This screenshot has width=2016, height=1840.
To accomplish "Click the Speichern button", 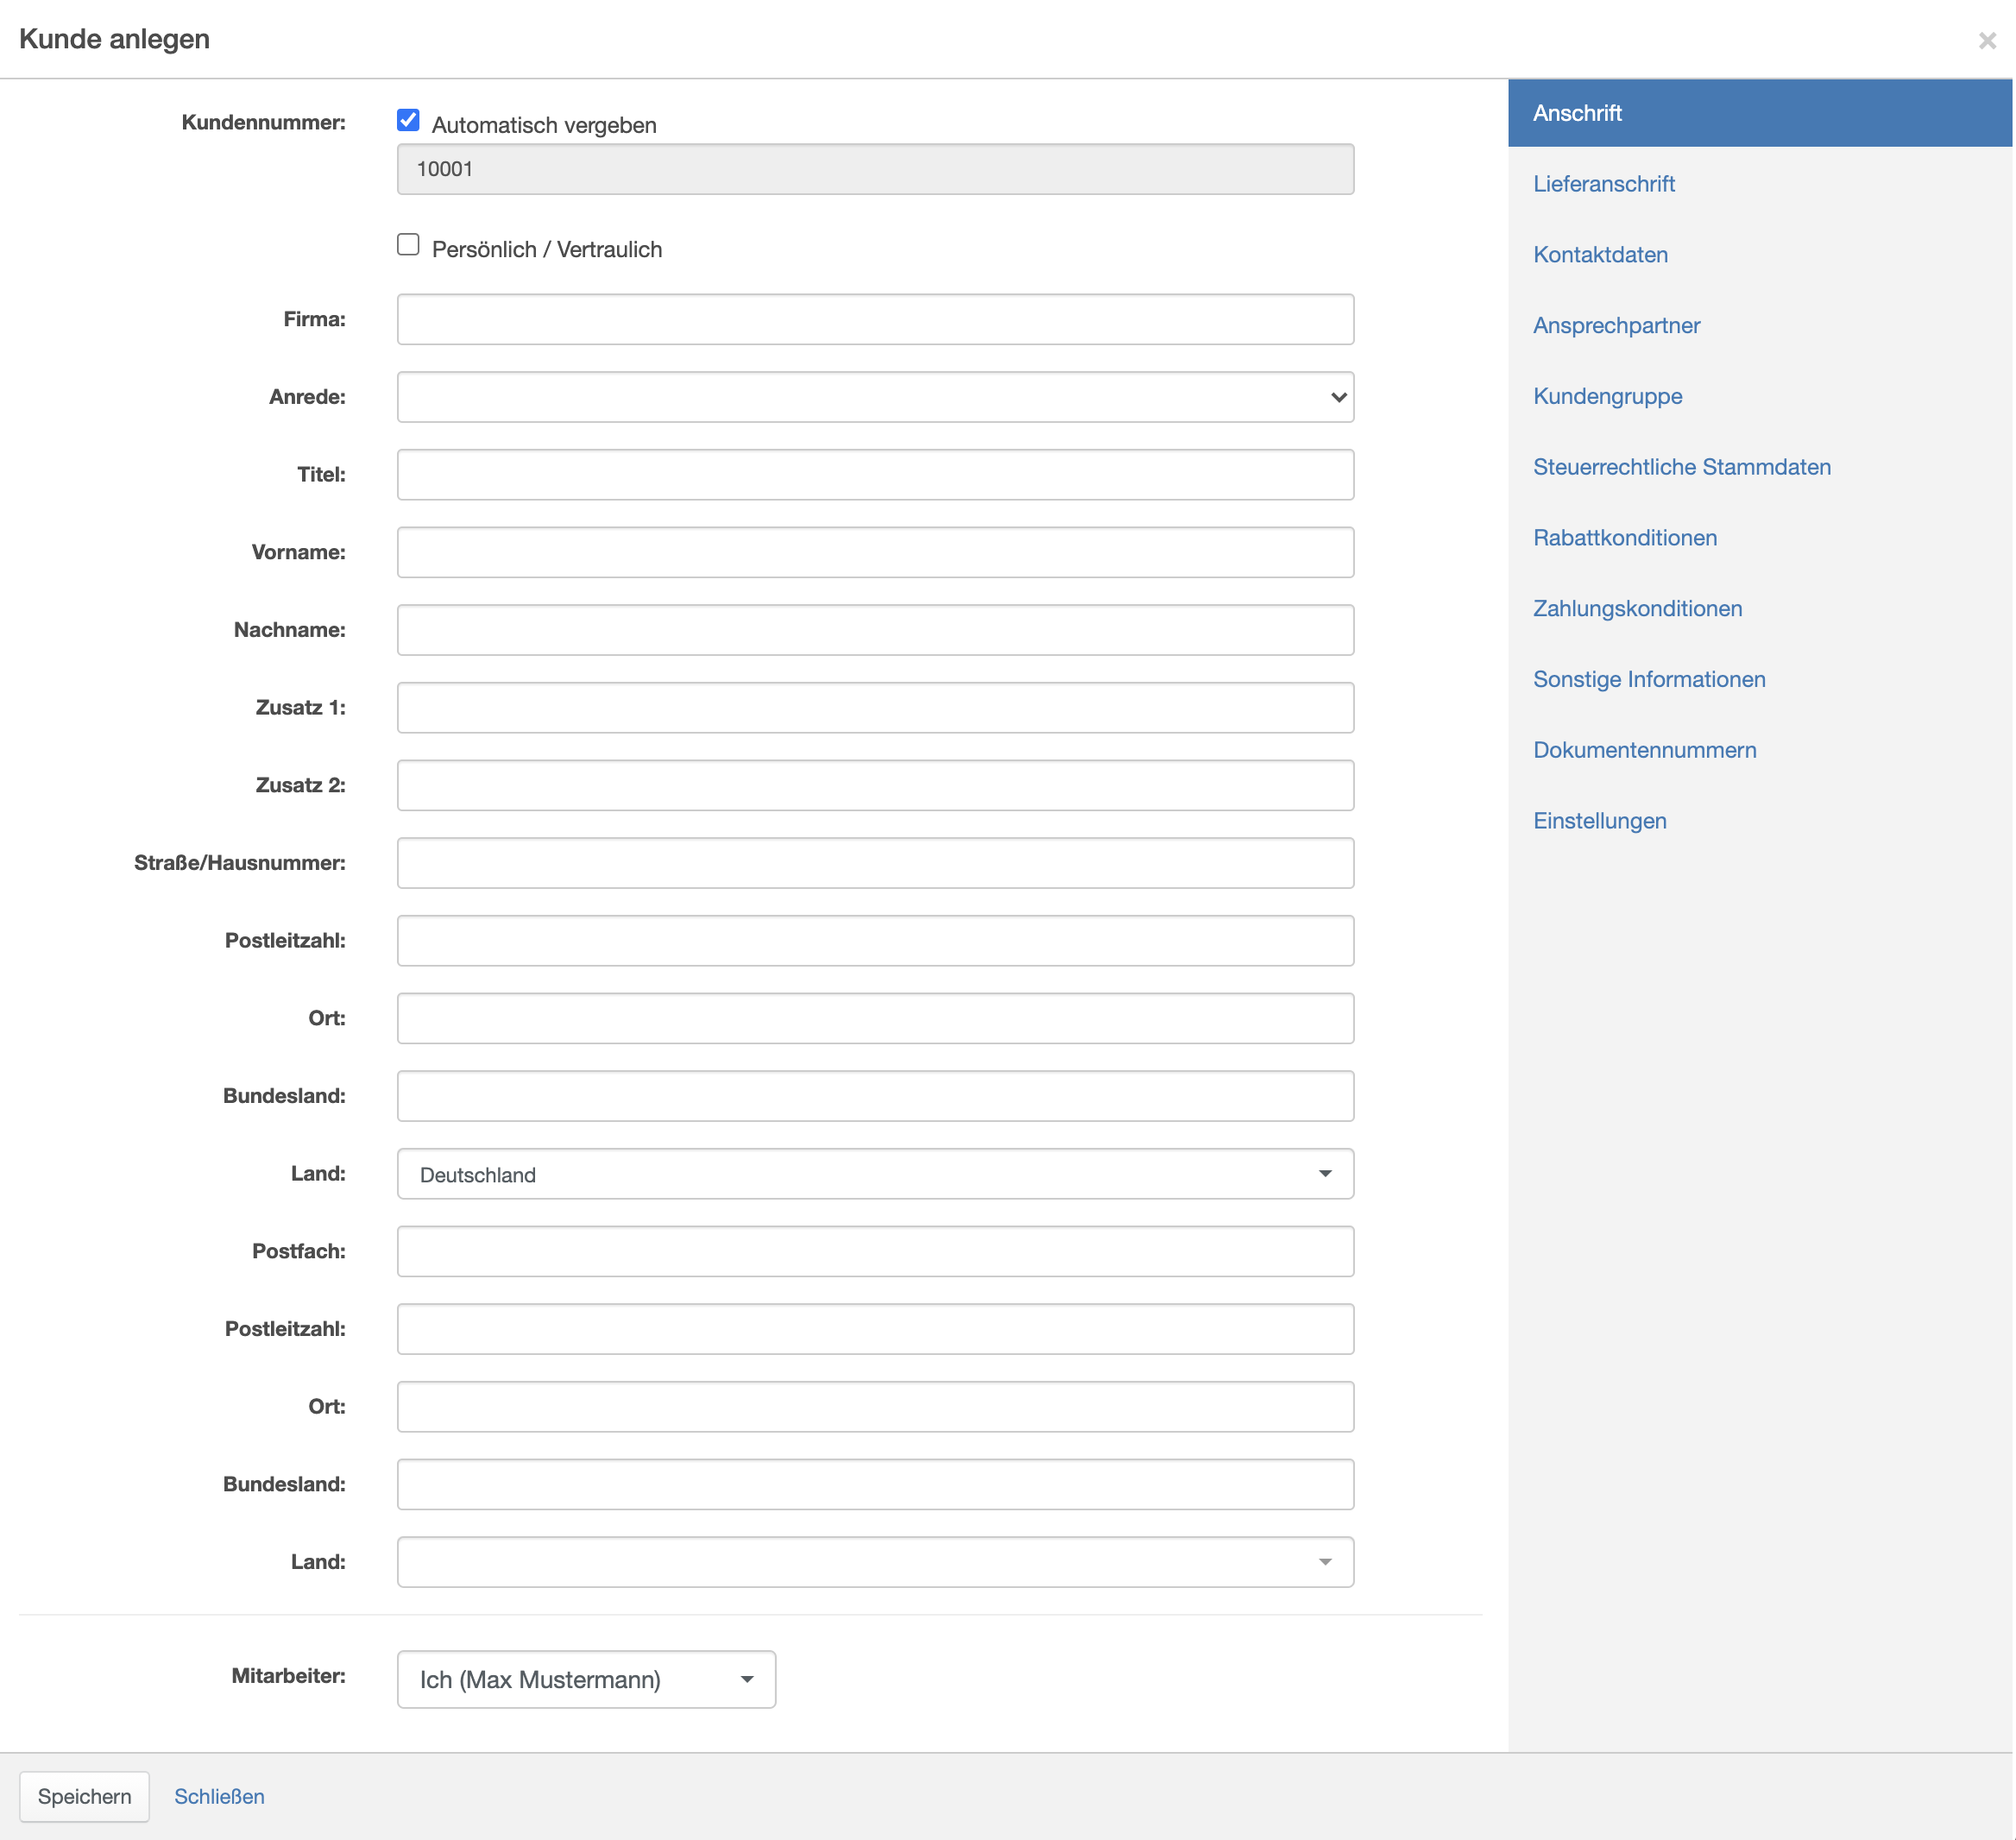I will click(85, 1797).
